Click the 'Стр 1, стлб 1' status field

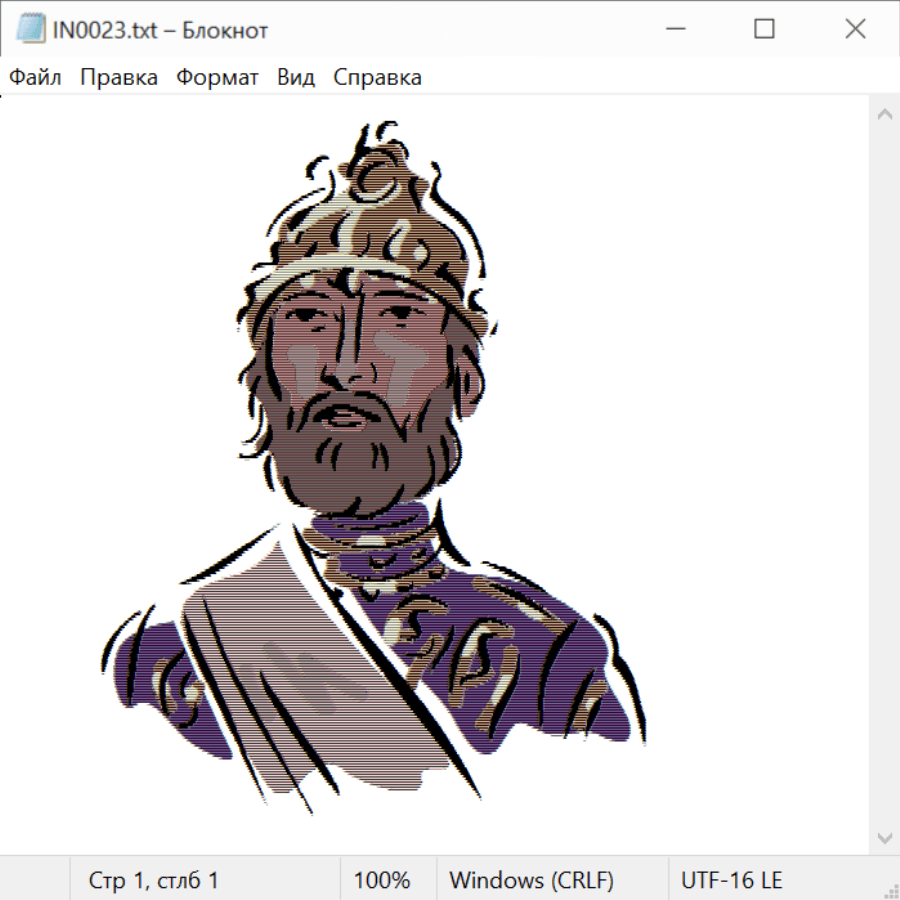(153, 880)
